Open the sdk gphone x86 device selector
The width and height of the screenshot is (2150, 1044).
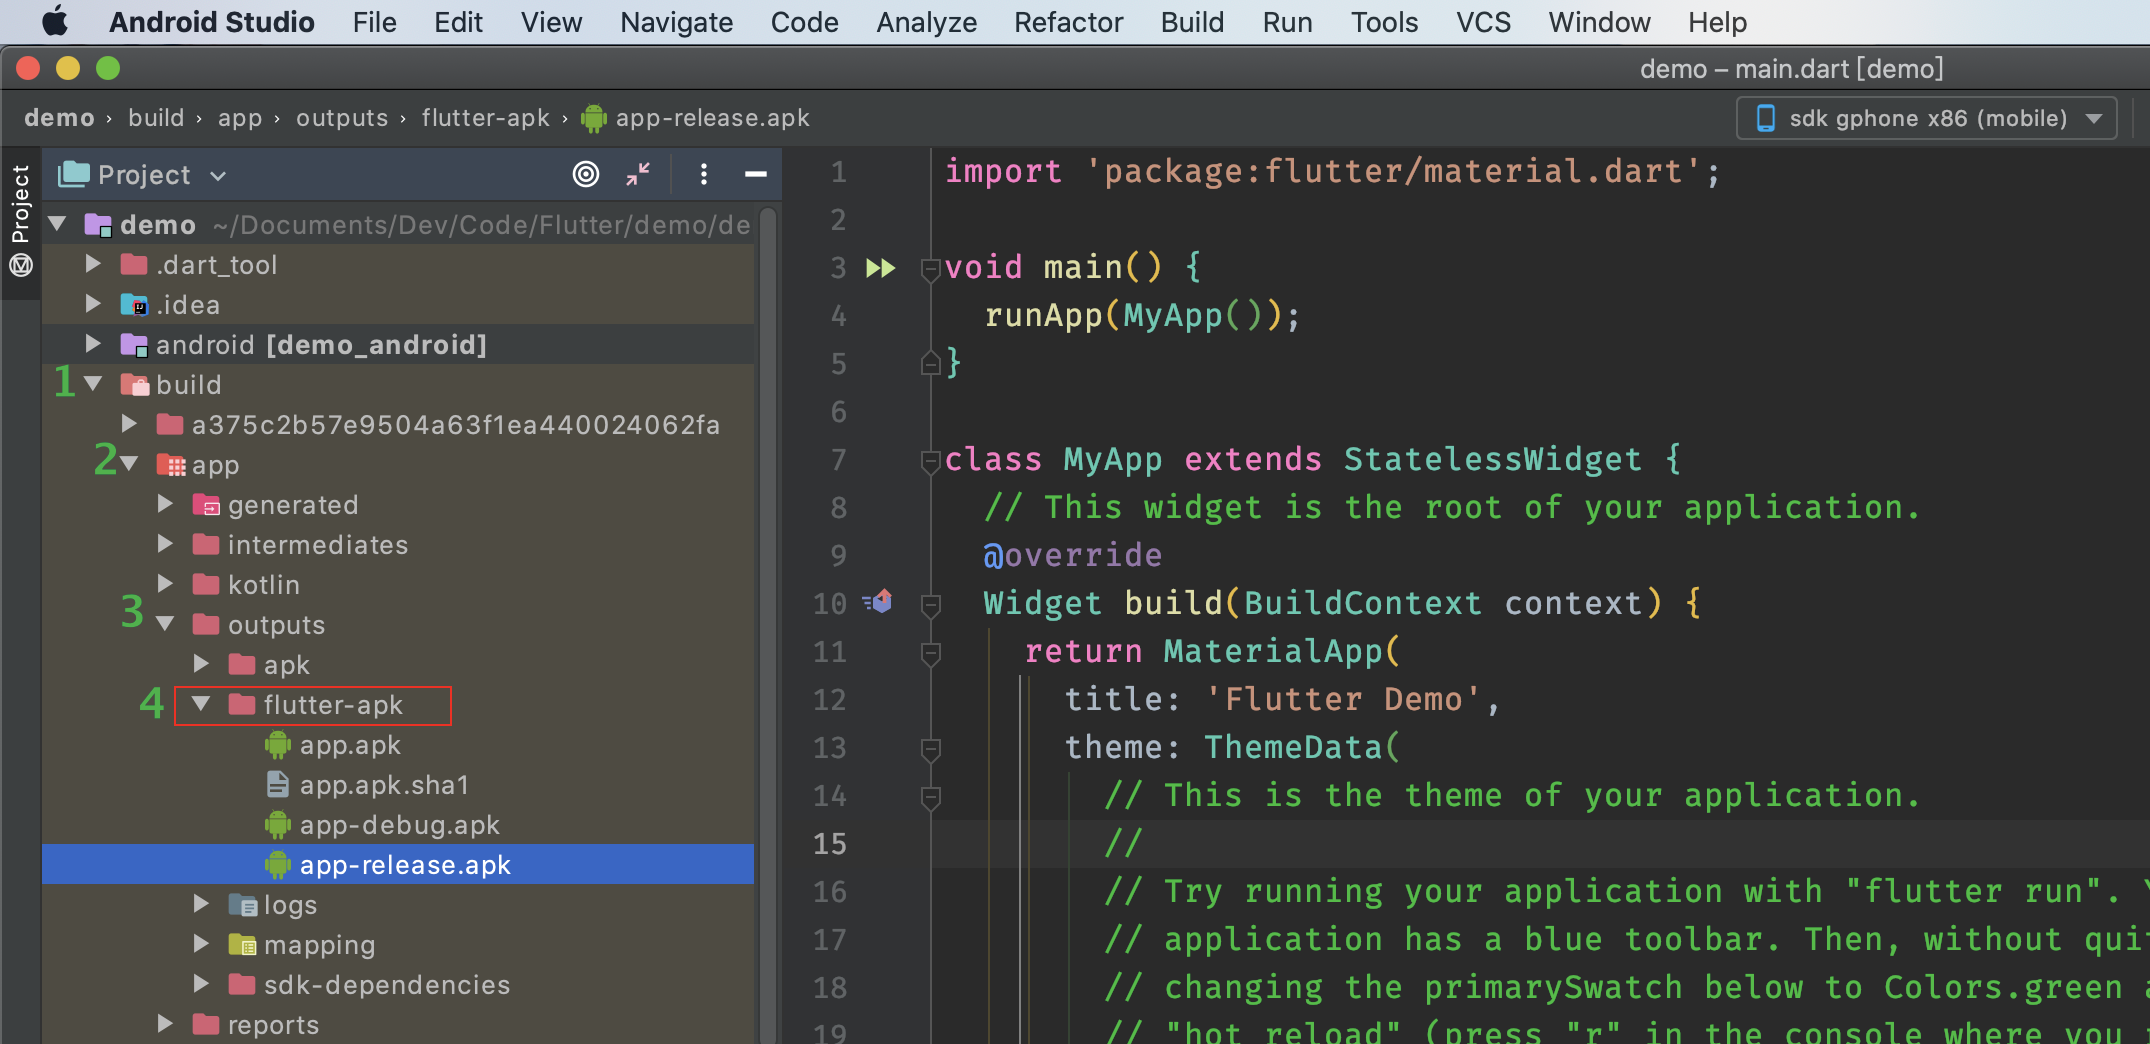(x=1927, y=118)
